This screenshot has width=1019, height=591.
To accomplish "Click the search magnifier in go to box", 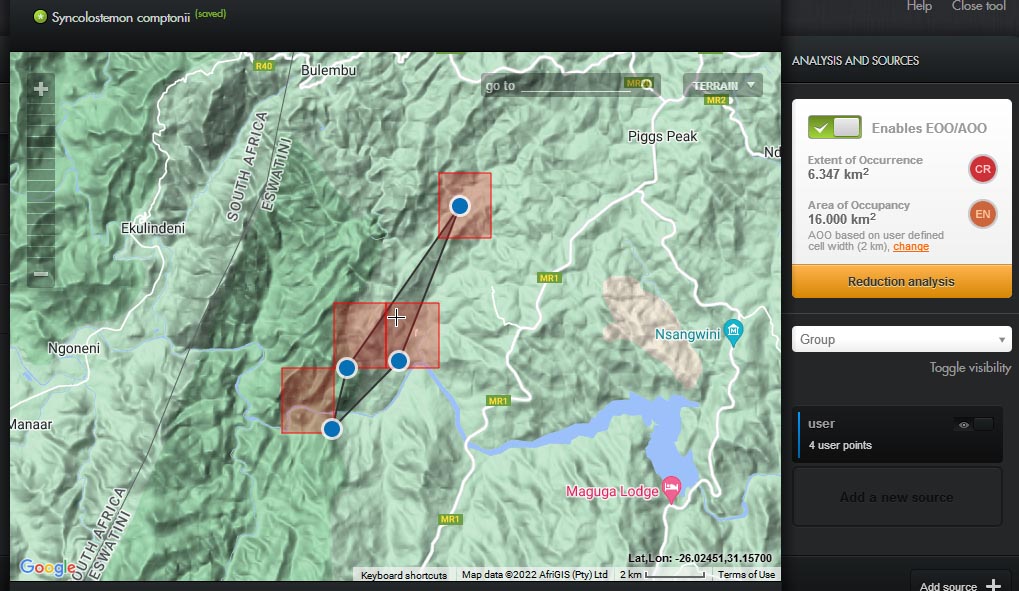I will click(x=647, y=85).
